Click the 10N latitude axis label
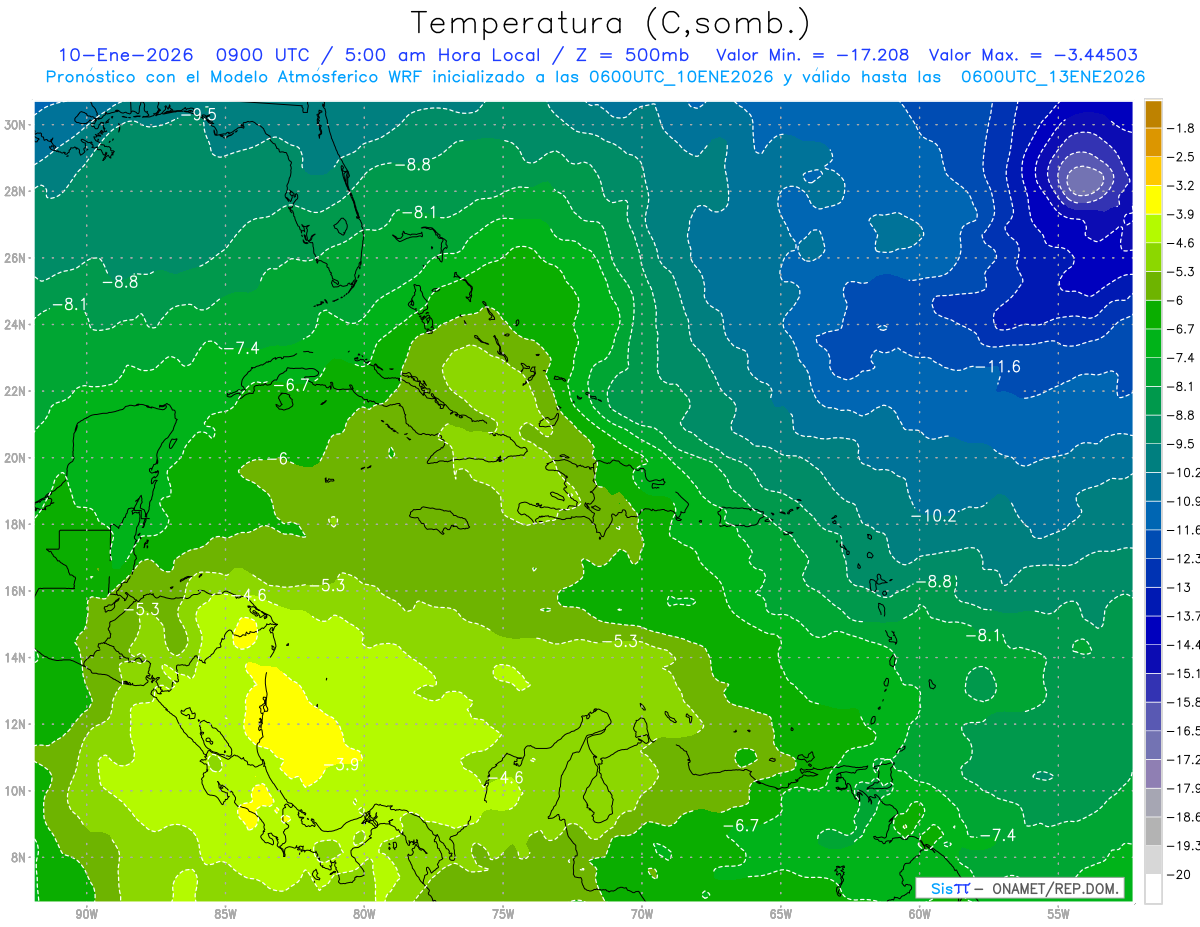This screenshot has height=927, width=1200. point(16,790)
